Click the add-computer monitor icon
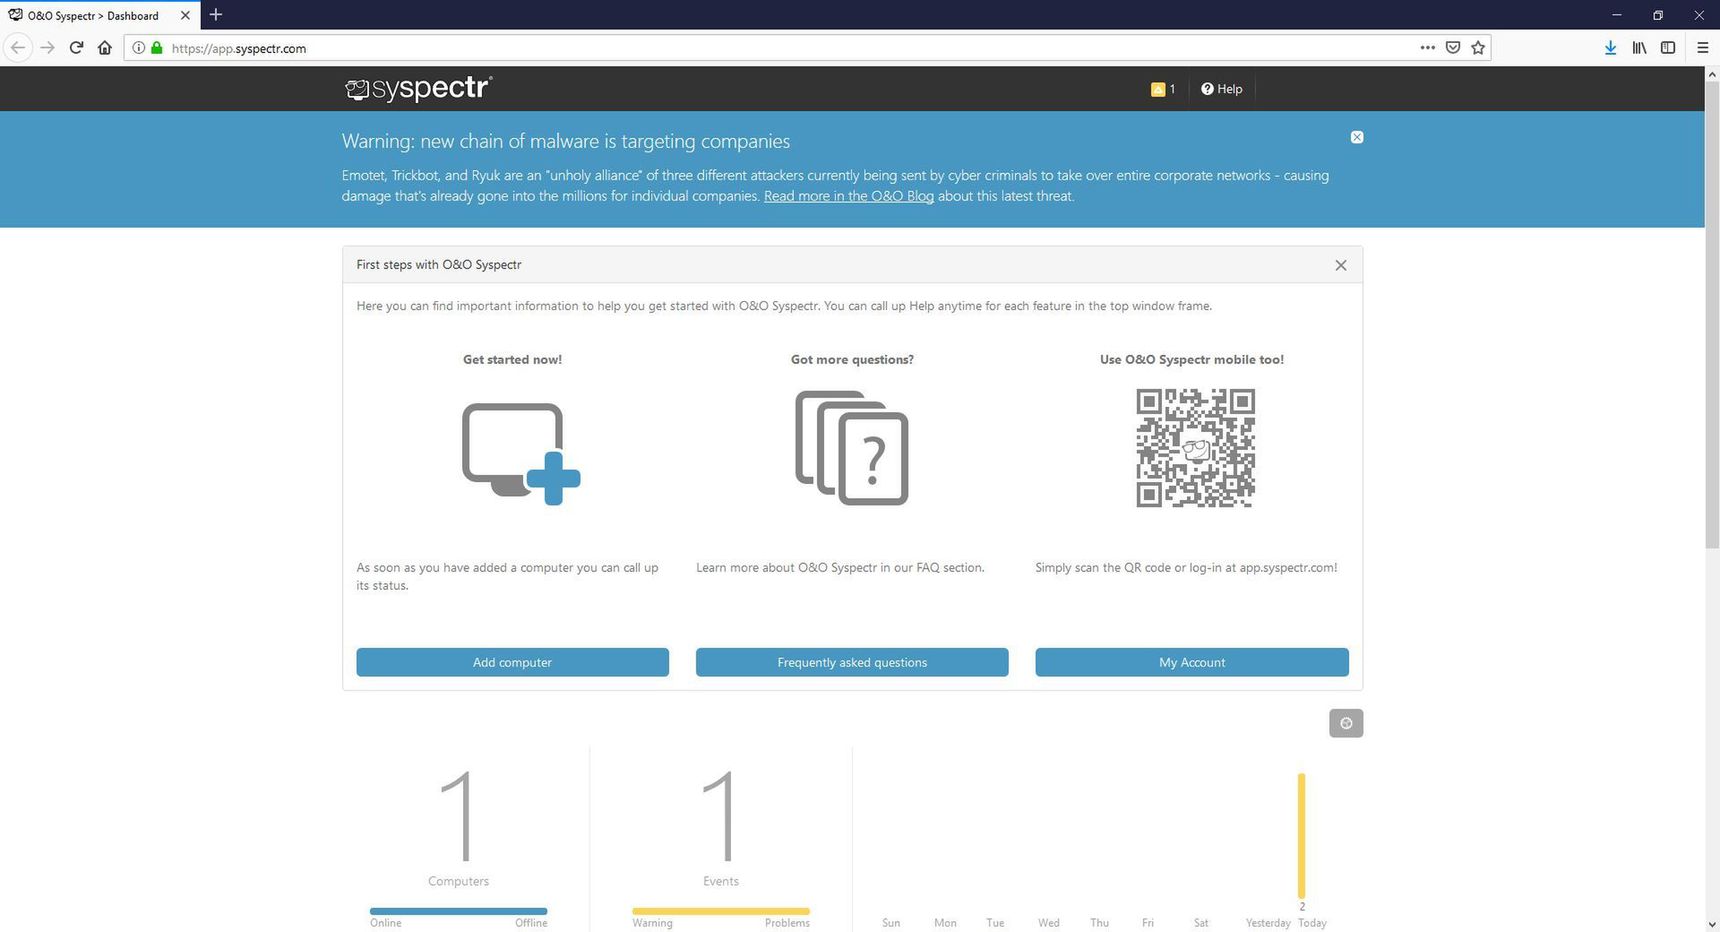Screen dimensions: 1720x932 tap(521, 454)
